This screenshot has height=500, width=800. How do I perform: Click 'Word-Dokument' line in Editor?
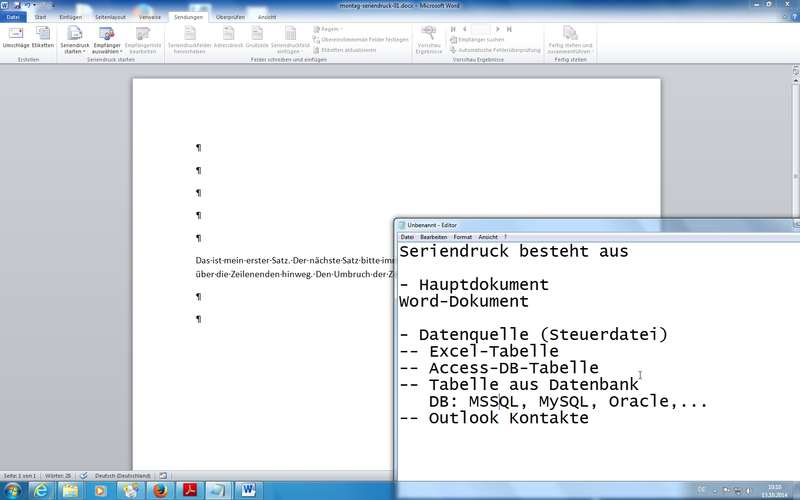(x=464, y=302)
